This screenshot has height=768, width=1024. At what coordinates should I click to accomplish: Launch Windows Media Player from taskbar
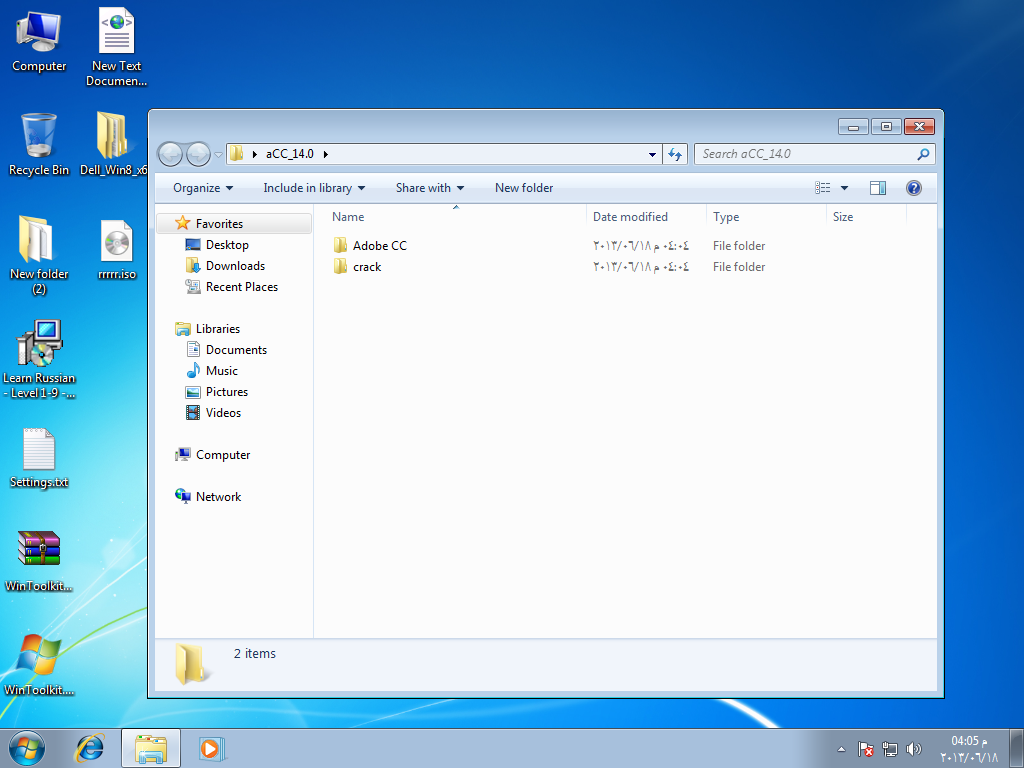(211, 748)
